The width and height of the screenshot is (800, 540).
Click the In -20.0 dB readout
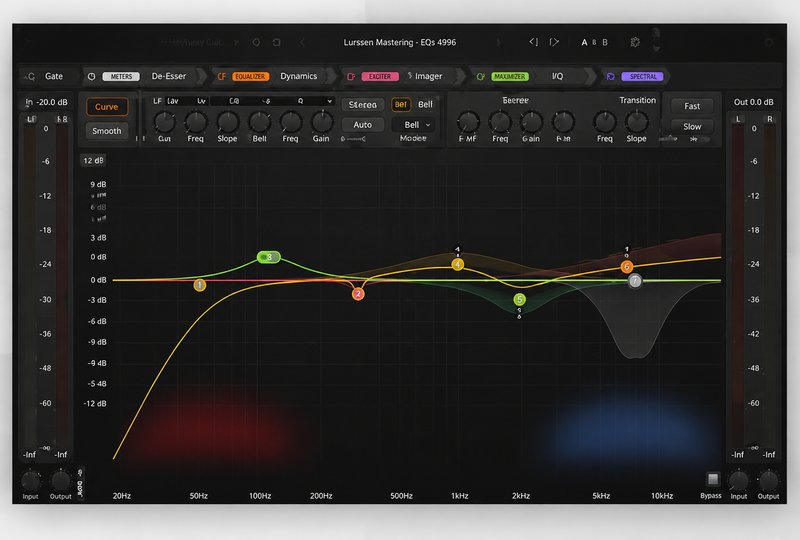tap(46, 102)
